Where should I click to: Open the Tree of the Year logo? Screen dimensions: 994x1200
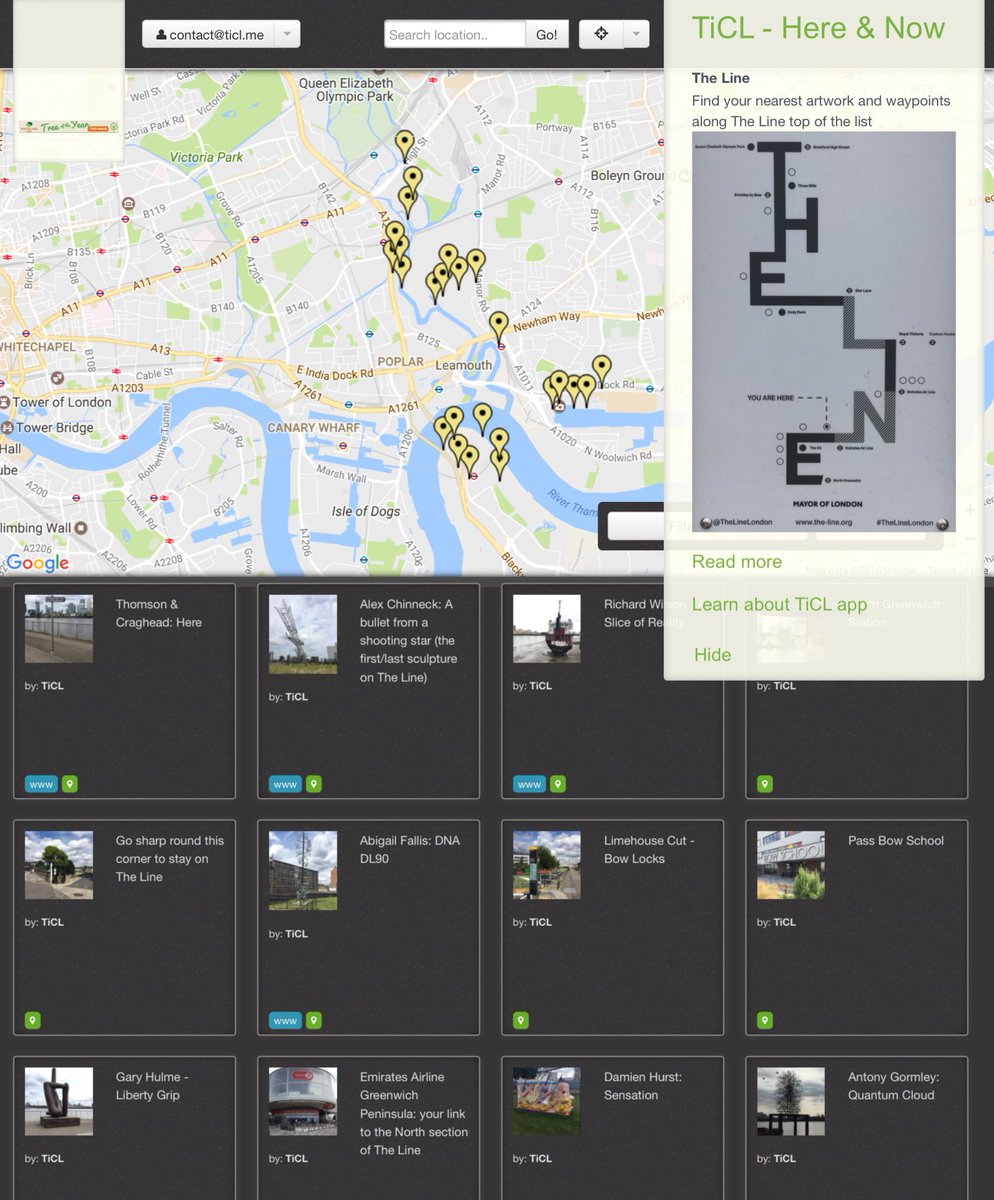68,127
